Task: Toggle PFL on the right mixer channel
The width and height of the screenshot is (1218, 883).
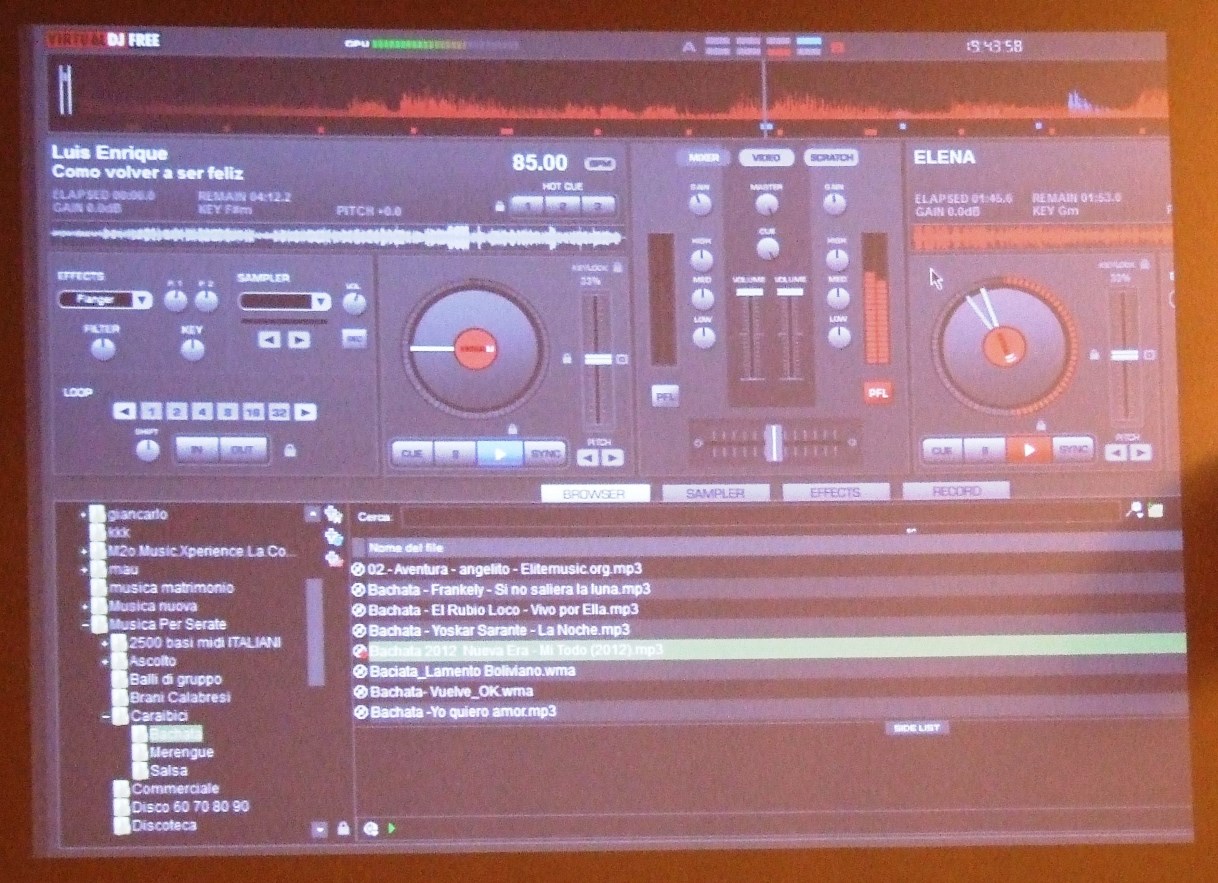Action: click(x=878, y=393)
